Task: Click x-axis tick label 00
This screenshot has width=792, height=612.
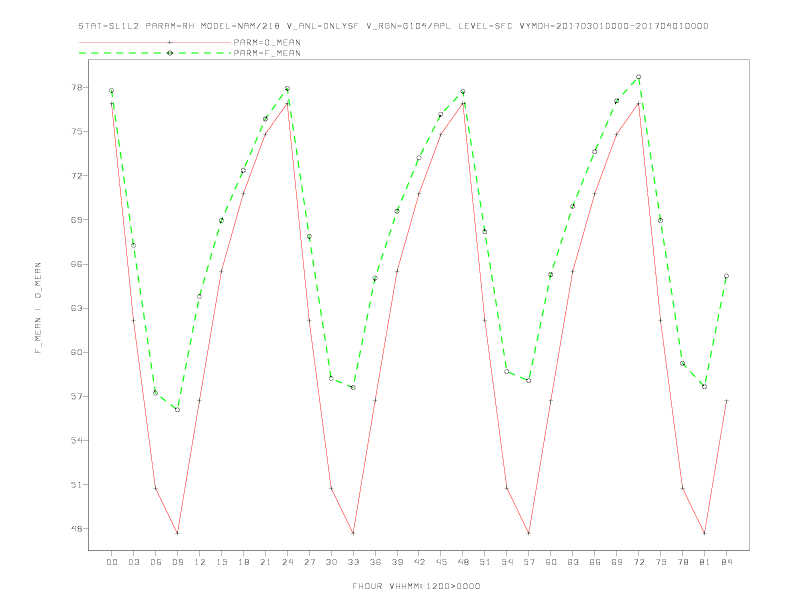Action: tap(112, 562)
